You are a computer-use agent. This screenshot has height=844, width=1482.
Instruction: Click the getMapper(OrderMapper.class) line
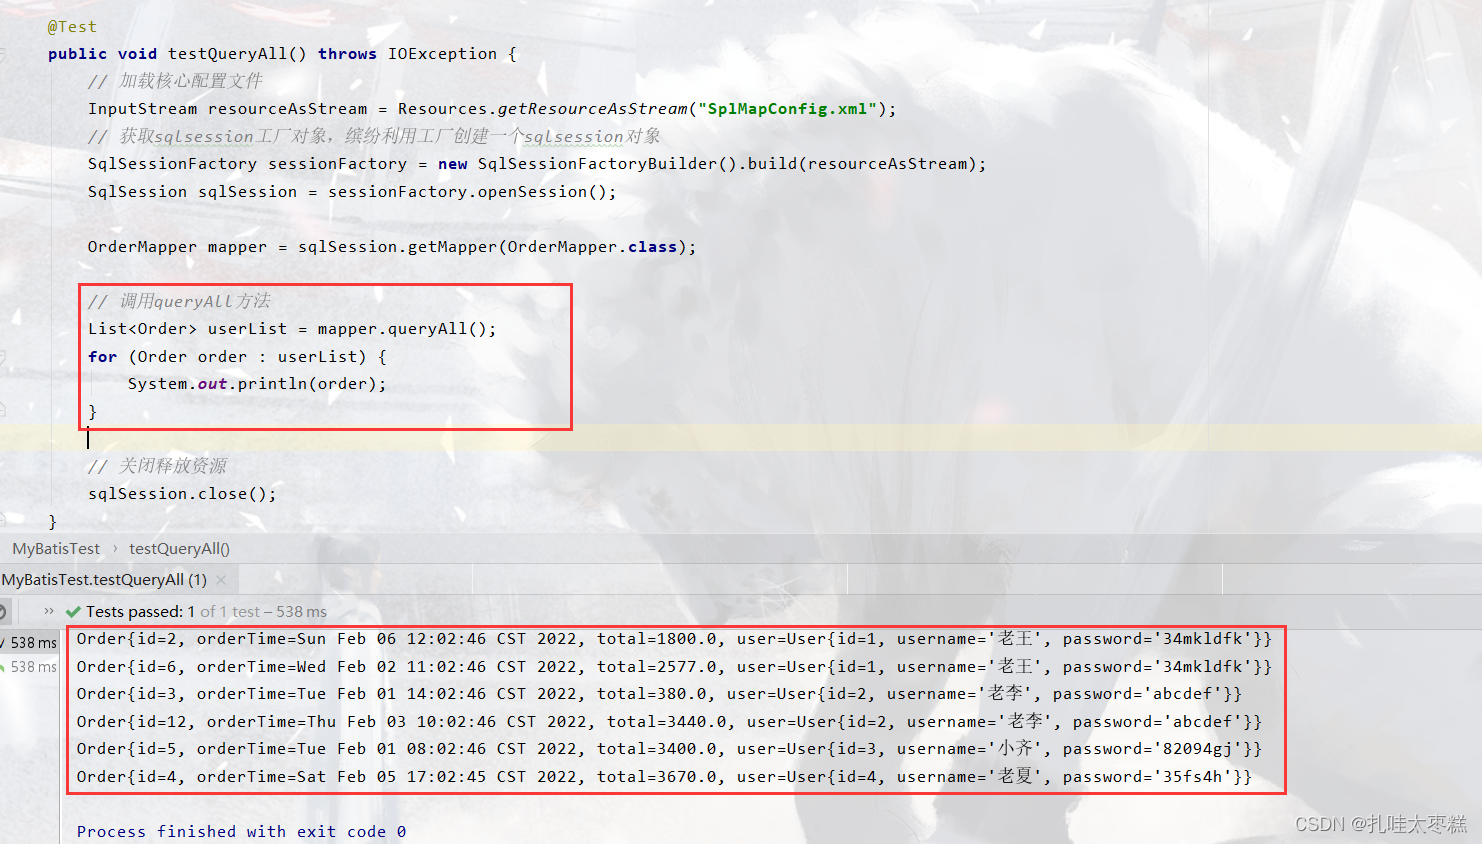[392, 247]
